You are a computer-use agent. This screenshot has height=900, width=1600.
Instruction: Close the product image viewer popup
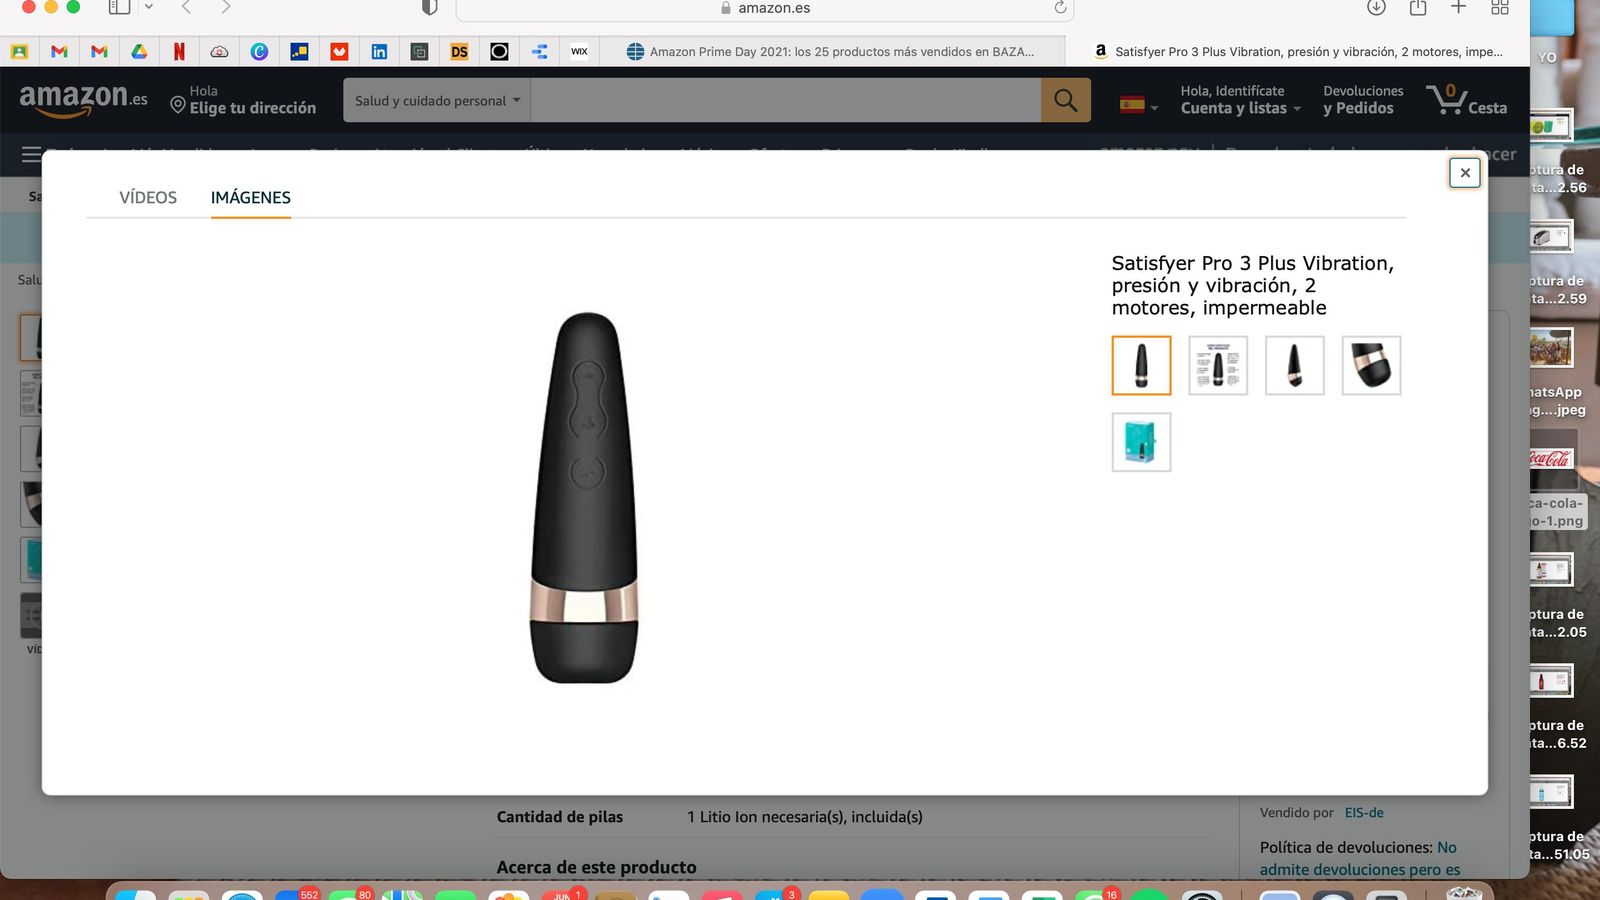coord(1464,172)
